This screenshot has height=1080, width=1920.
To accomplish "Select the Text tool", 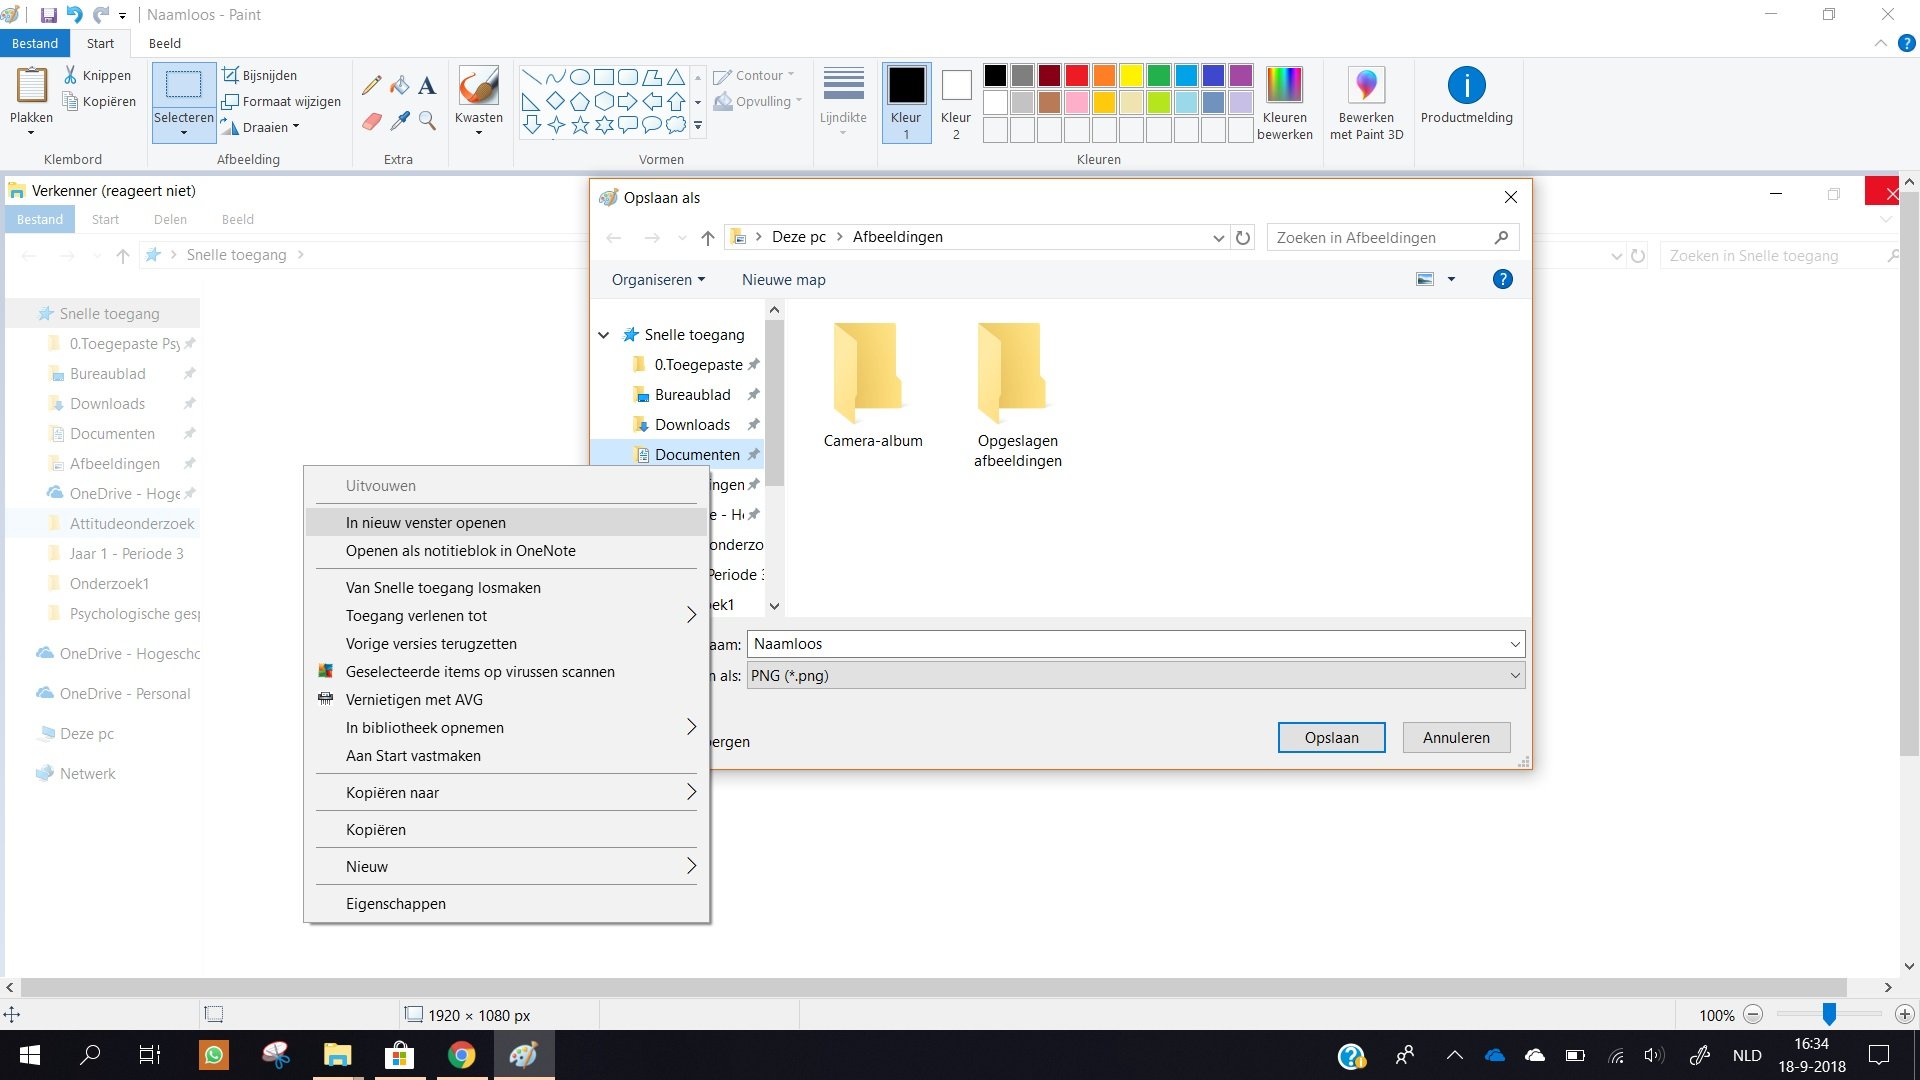I will pos(427,86).
